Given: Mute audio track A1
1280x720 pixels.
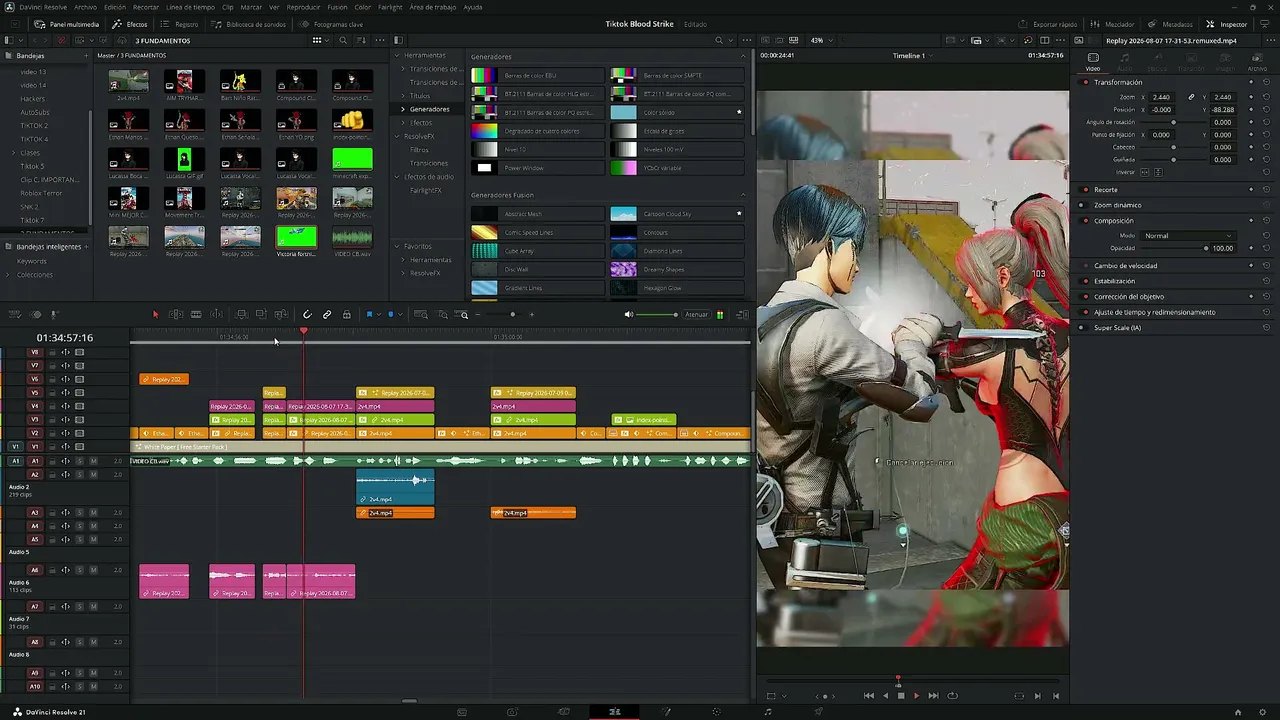Looking at the screenshot, I should click(93, 461).
